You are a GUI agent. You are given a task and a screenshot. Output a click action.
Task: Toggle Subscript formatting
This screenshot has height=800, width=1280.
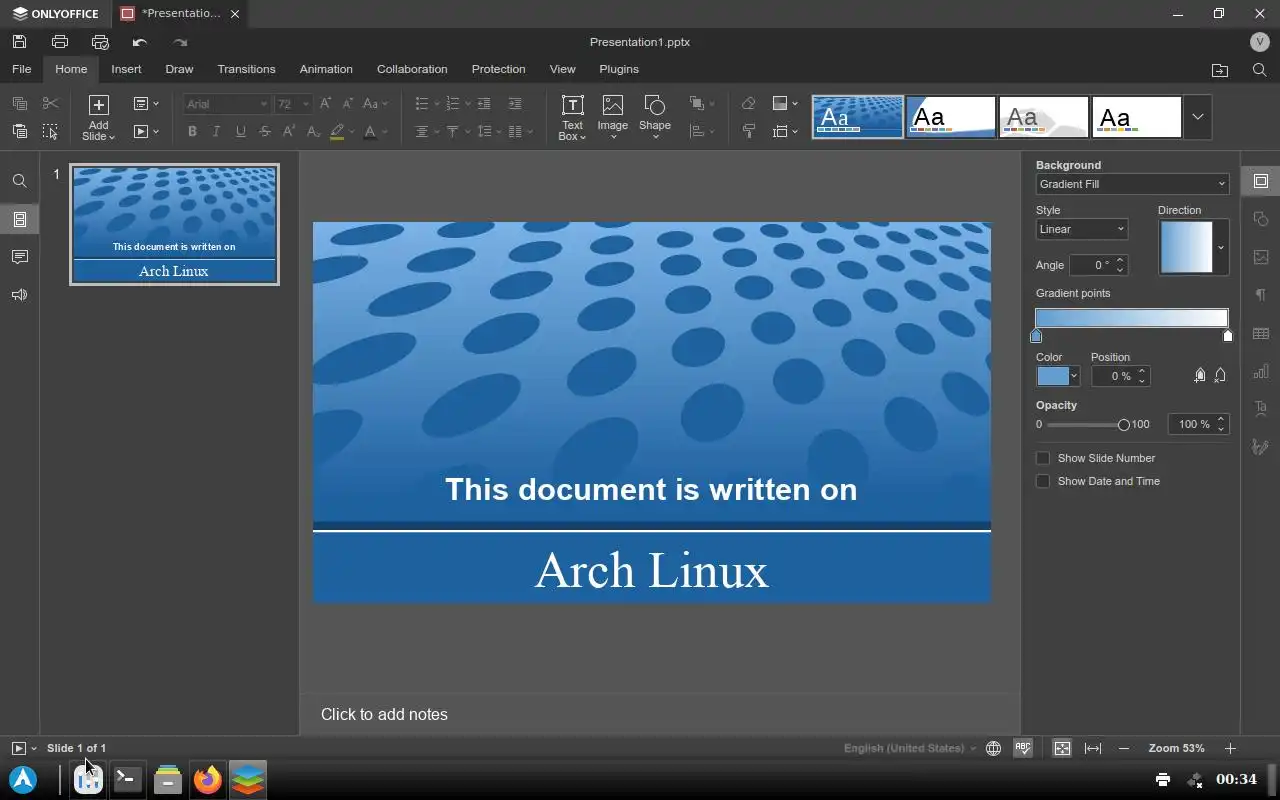pyautogui.click(x=313, y=131)
